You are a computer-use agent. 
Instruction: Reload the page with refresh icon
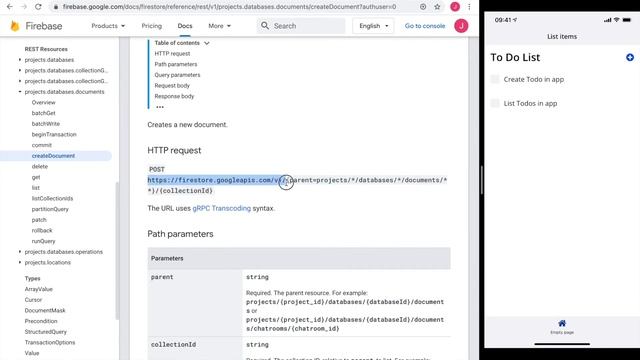[38, 7]
